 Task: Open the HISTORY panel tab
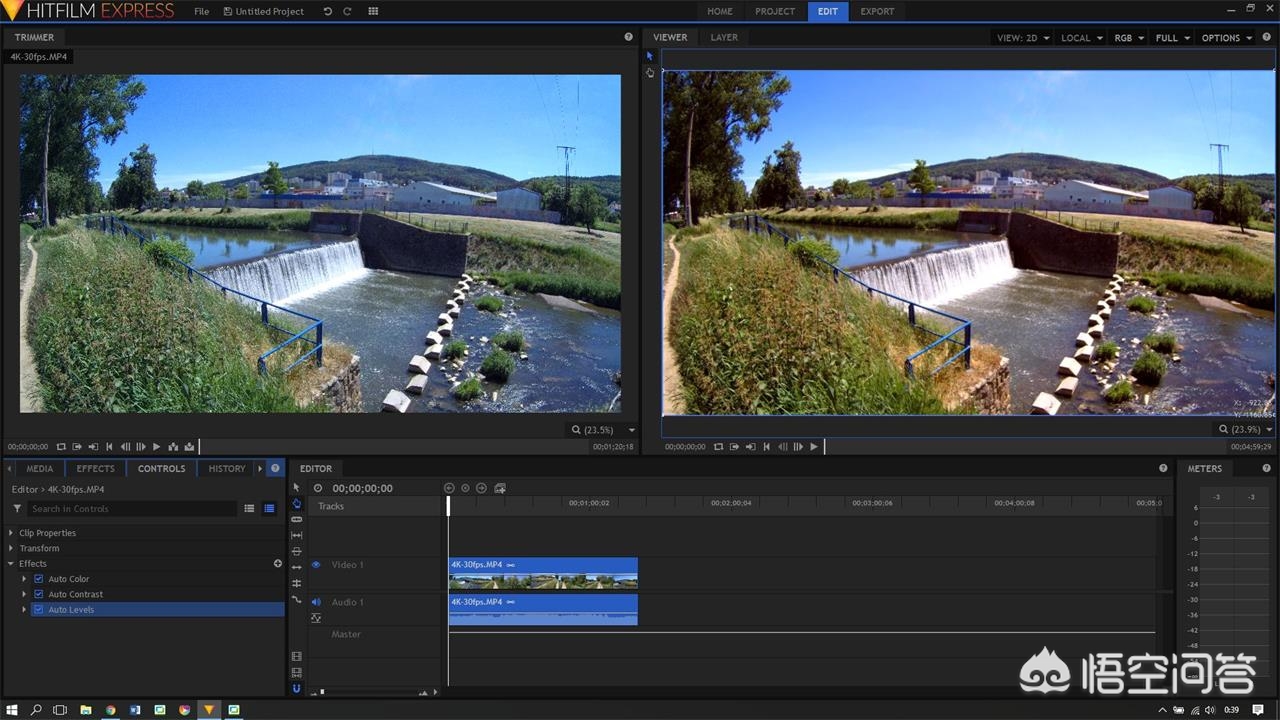[227, 468]
